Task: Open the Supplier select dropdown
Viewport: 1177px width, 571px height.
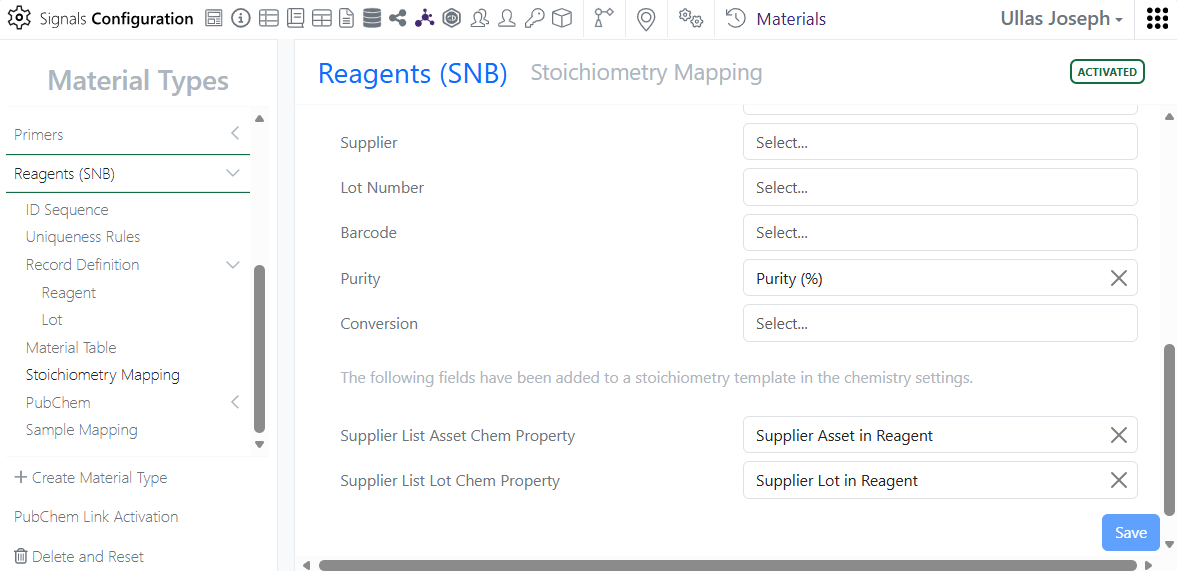Action: pyautogui.click(x=939, y=142)
